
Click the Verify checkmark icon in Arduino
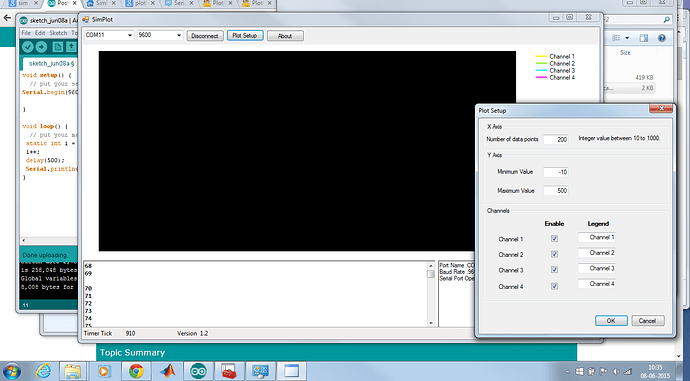pyautogui.click(x=28, y=47)
